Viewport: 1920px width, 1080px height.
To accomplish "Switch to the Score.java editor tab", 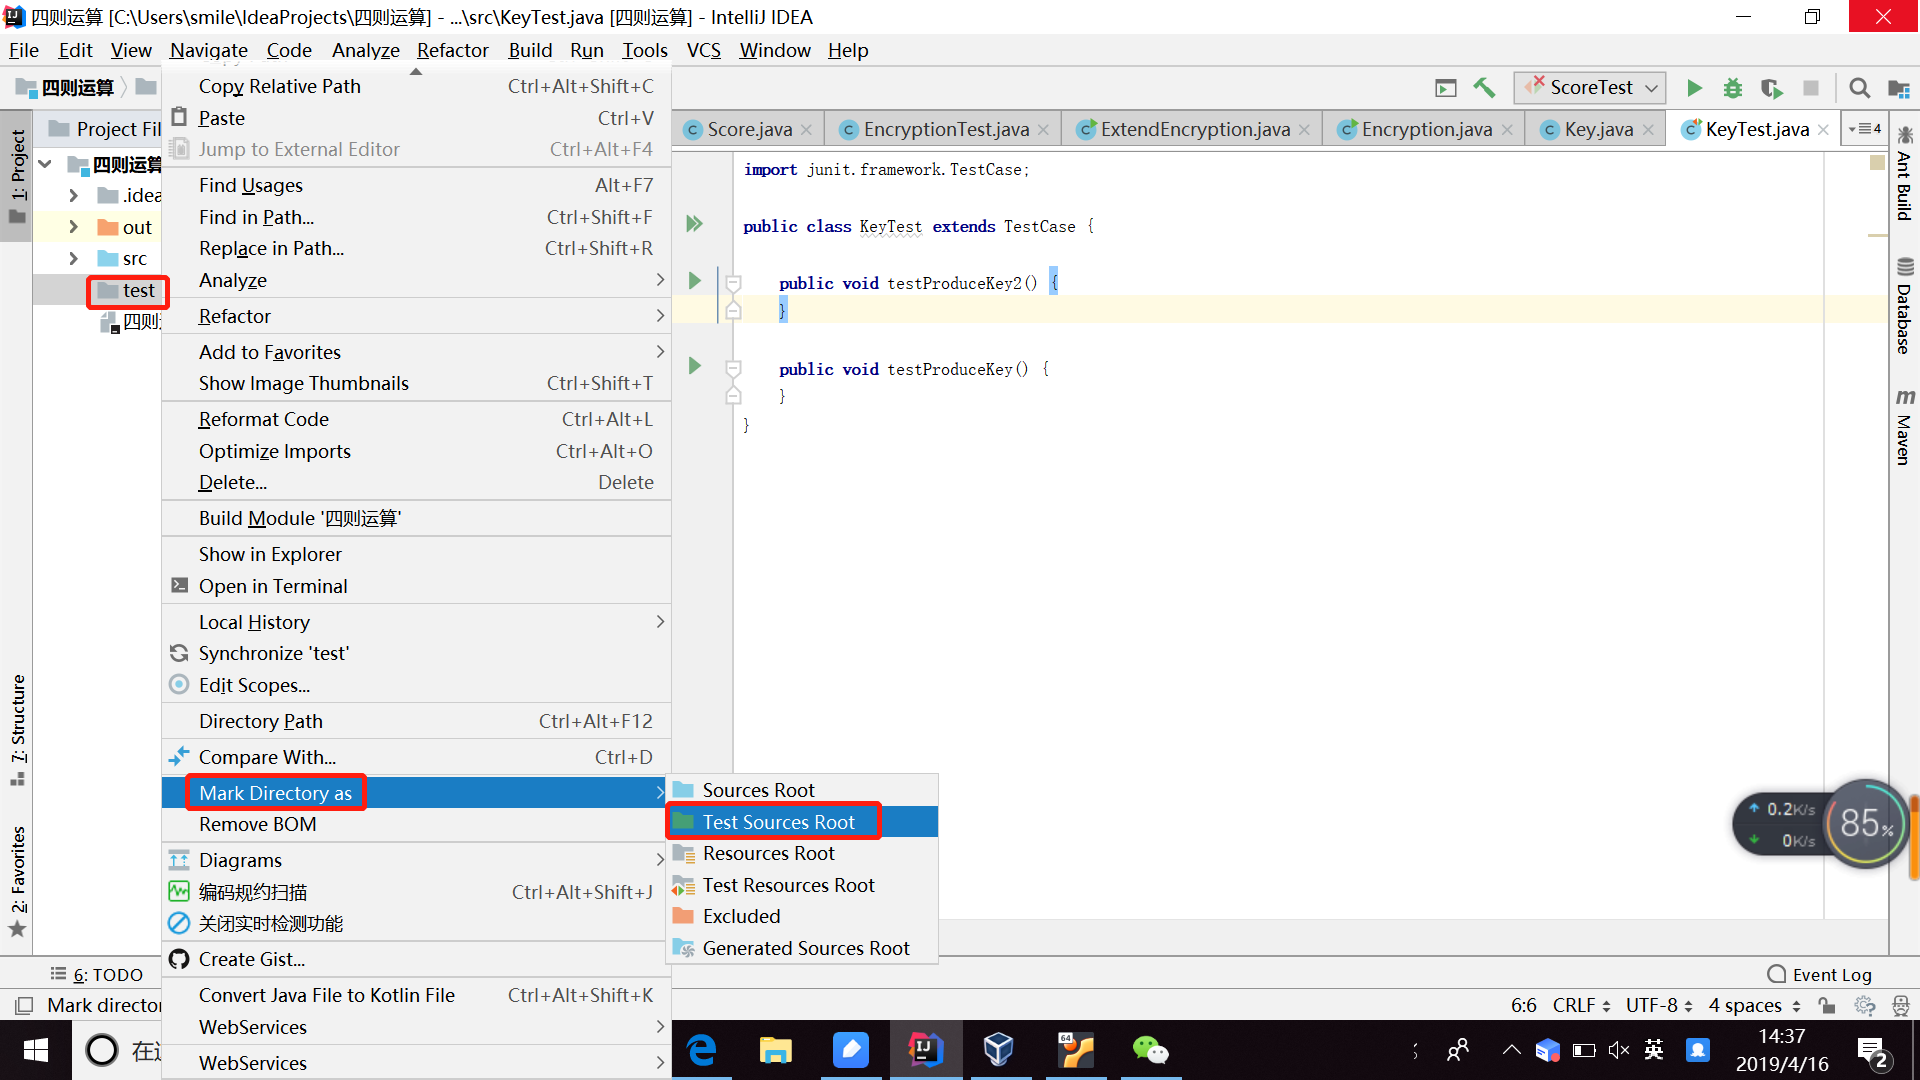I will pyautogui.click(x=749, y=129).
